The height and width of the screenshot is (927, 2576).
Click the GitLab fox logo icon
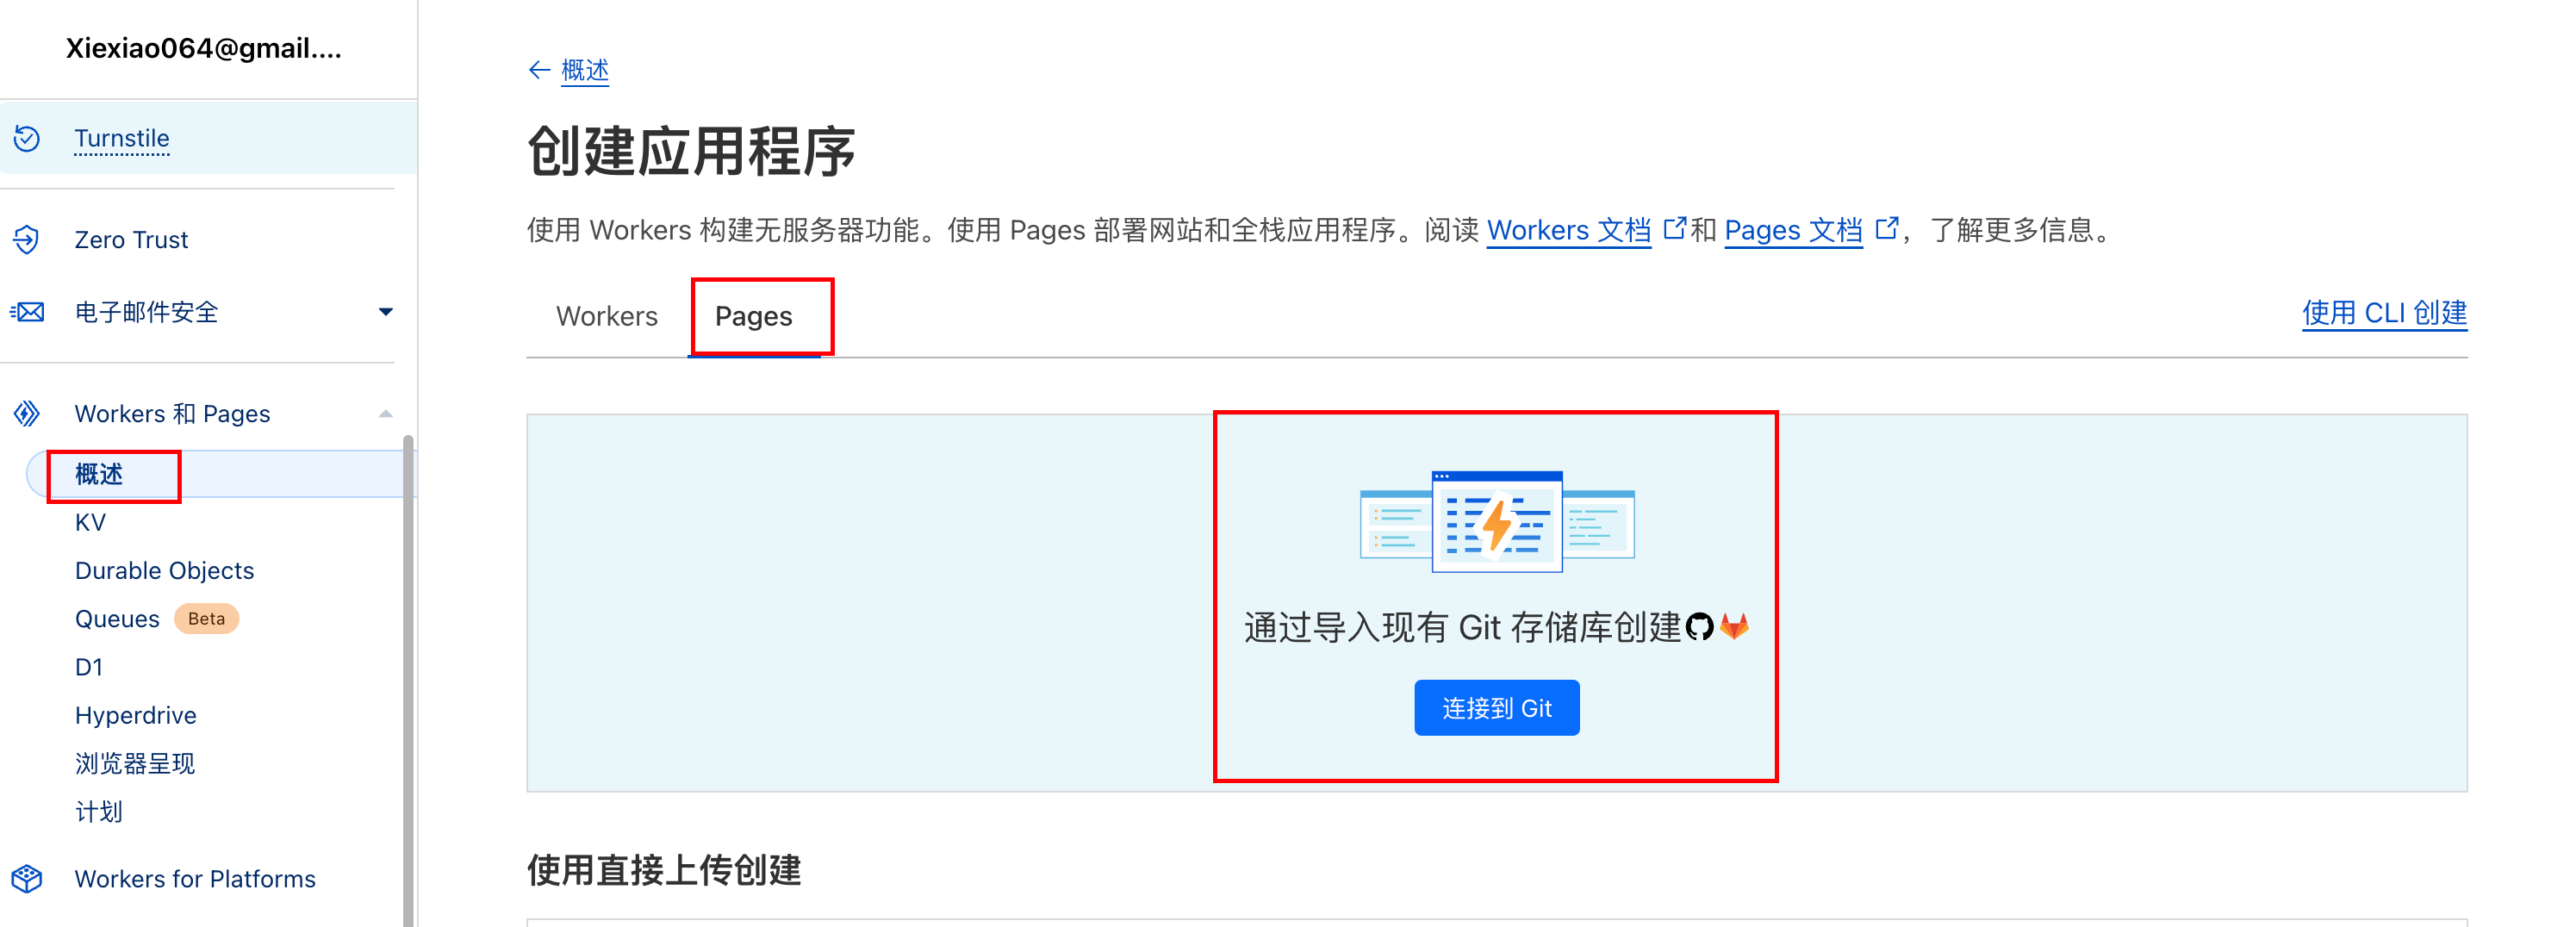coord(1734,627)
